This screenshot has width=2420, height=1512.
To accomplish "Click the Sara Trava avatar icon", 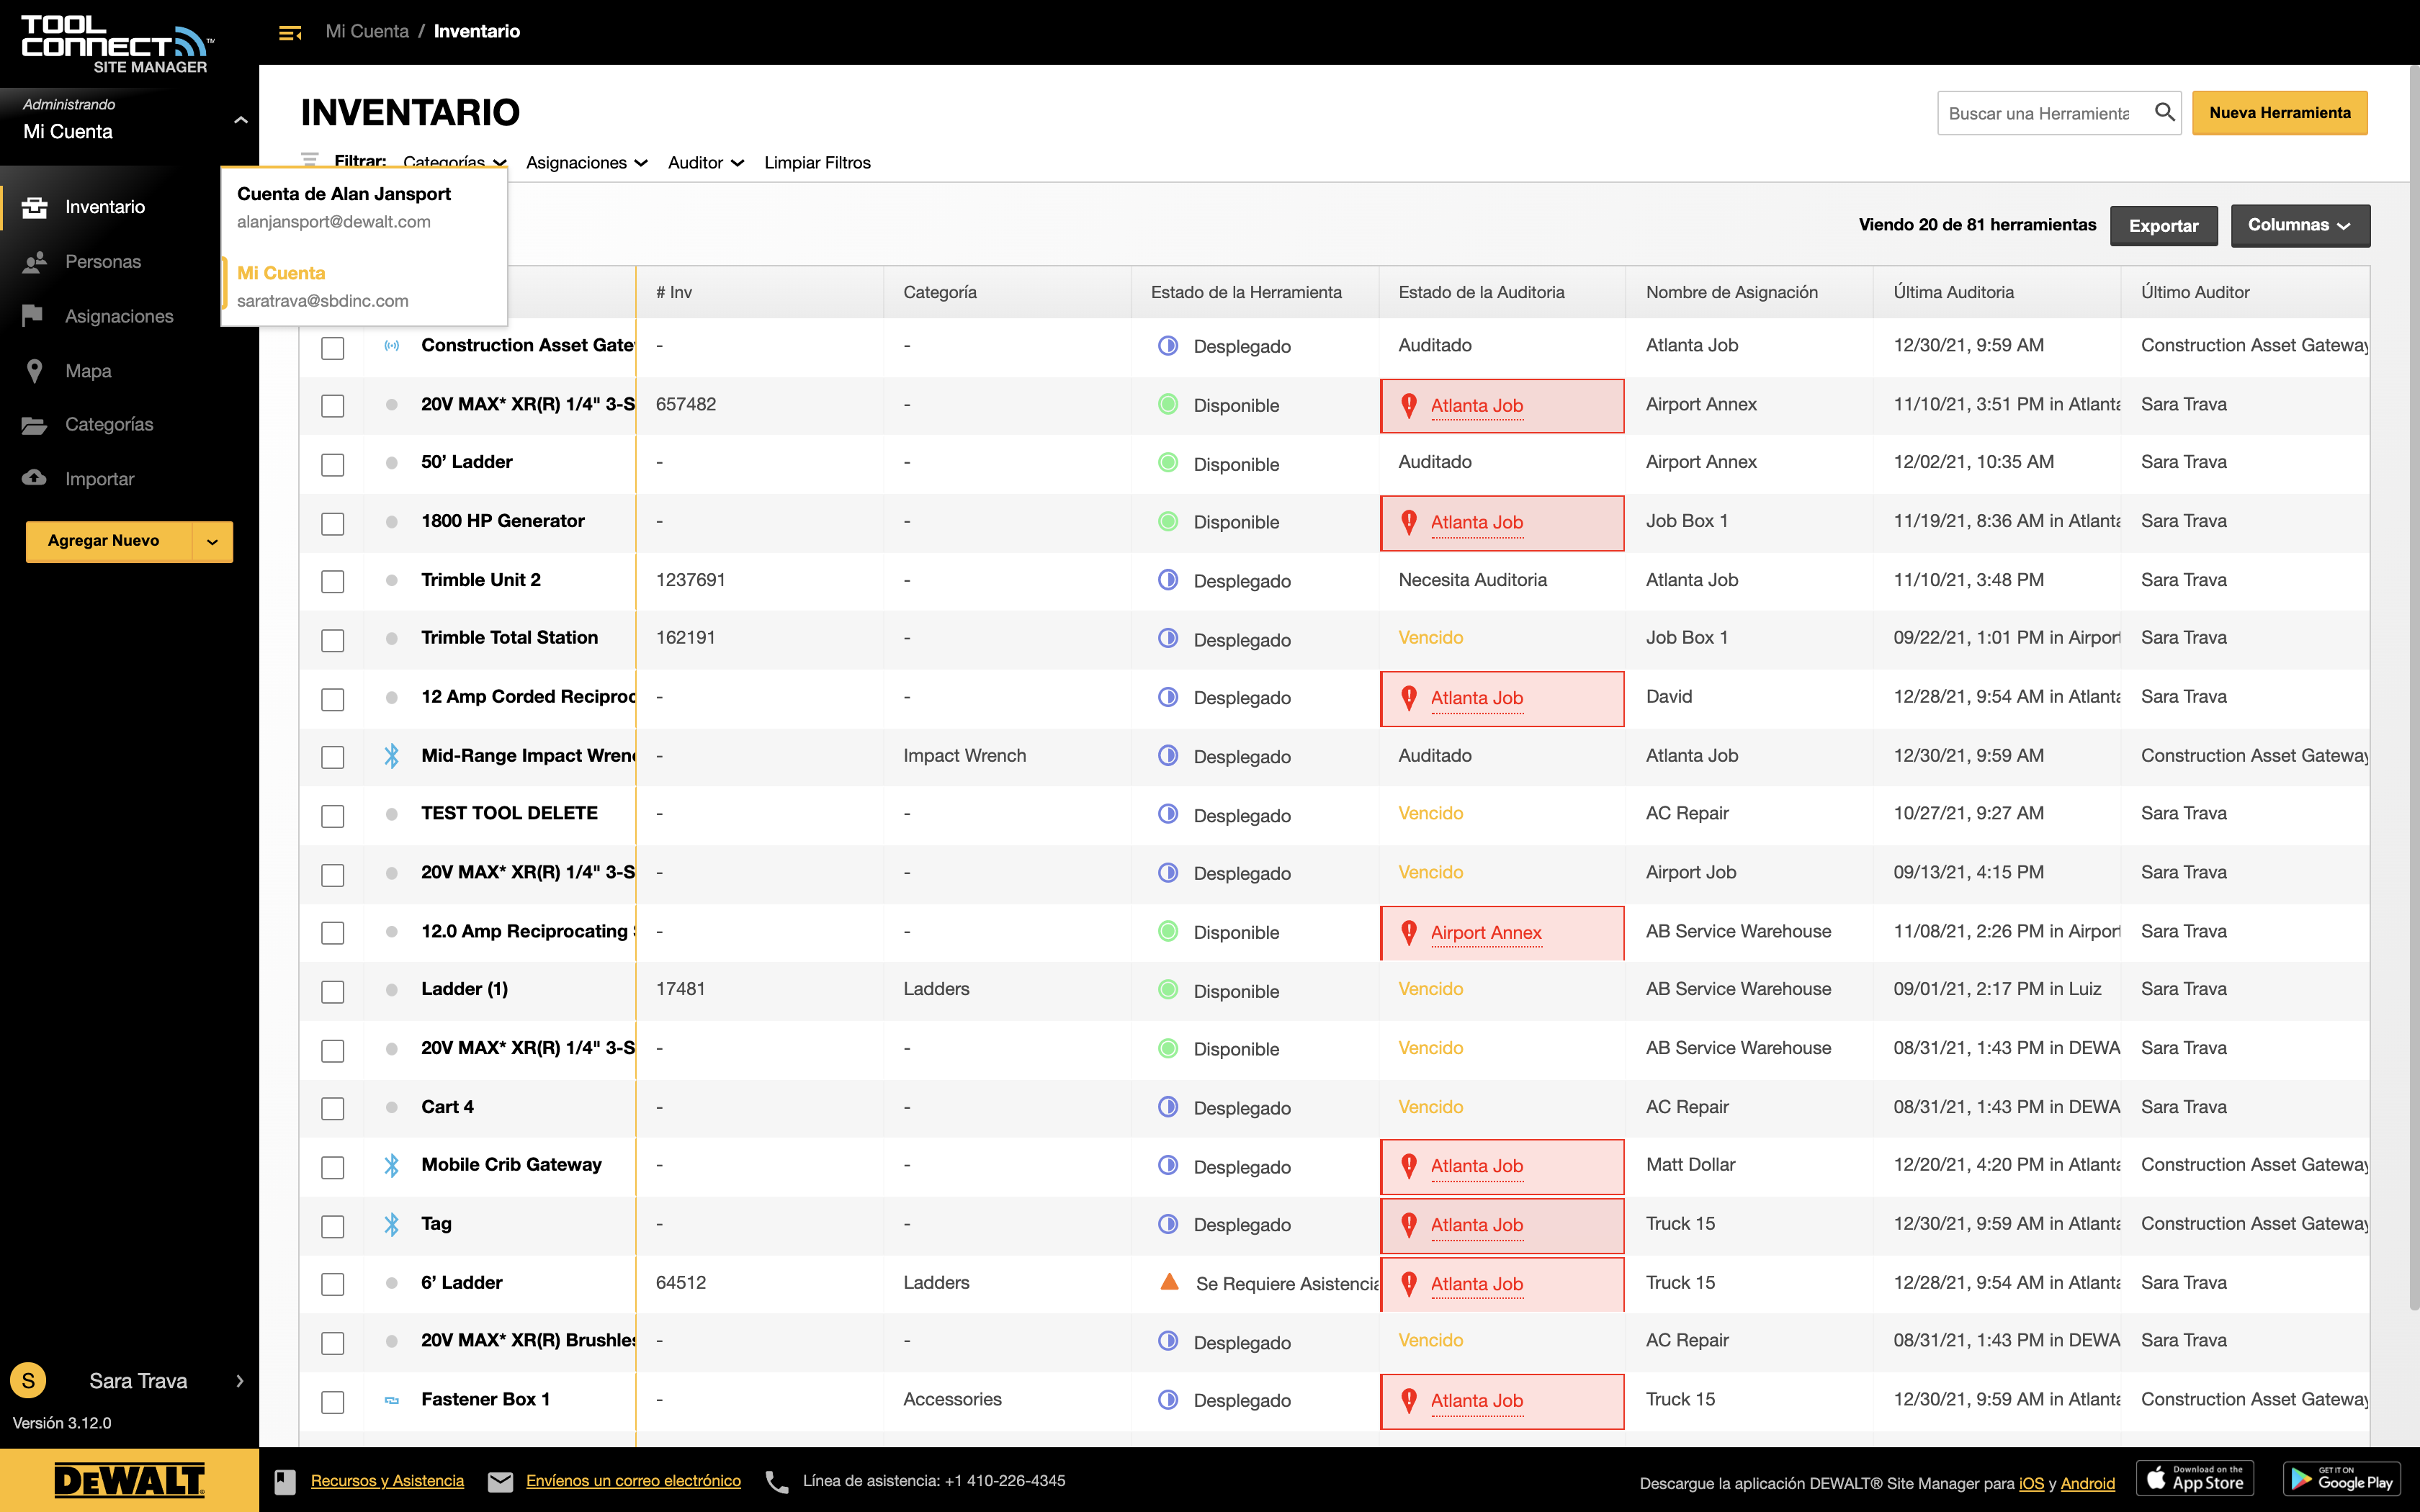I will [28, 1381].
